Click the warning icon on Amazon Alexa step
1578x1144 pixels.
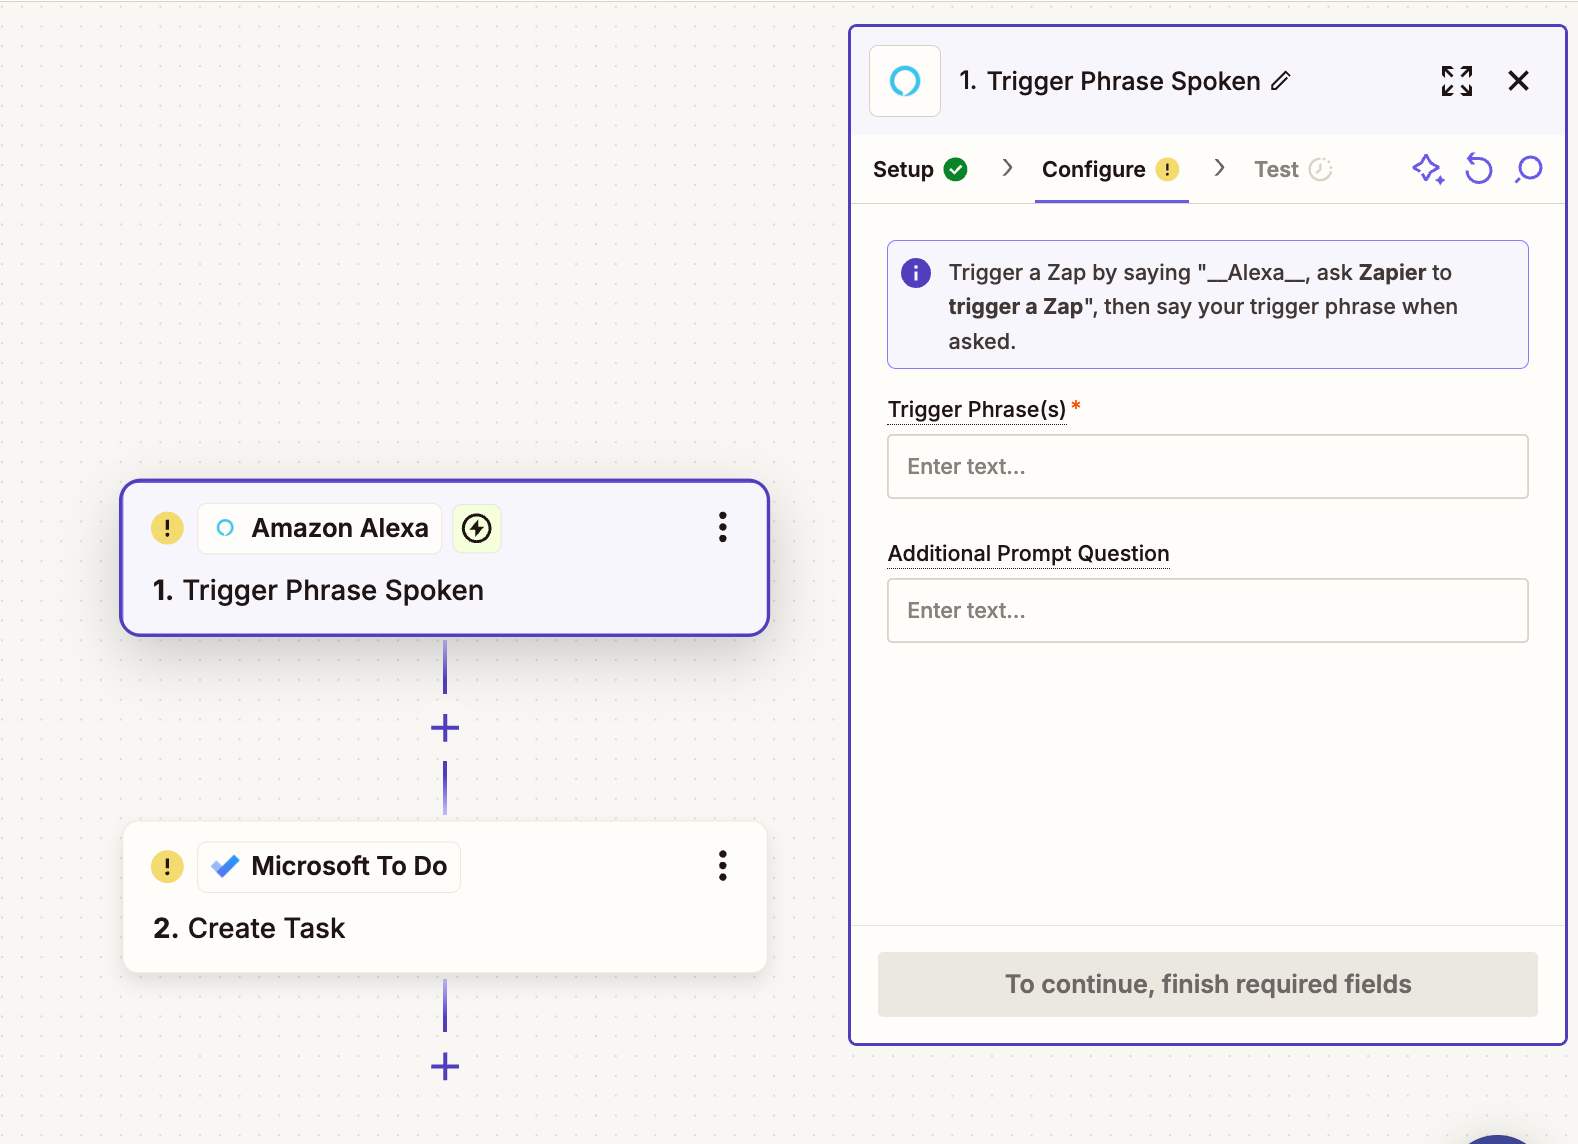[167, 528]
